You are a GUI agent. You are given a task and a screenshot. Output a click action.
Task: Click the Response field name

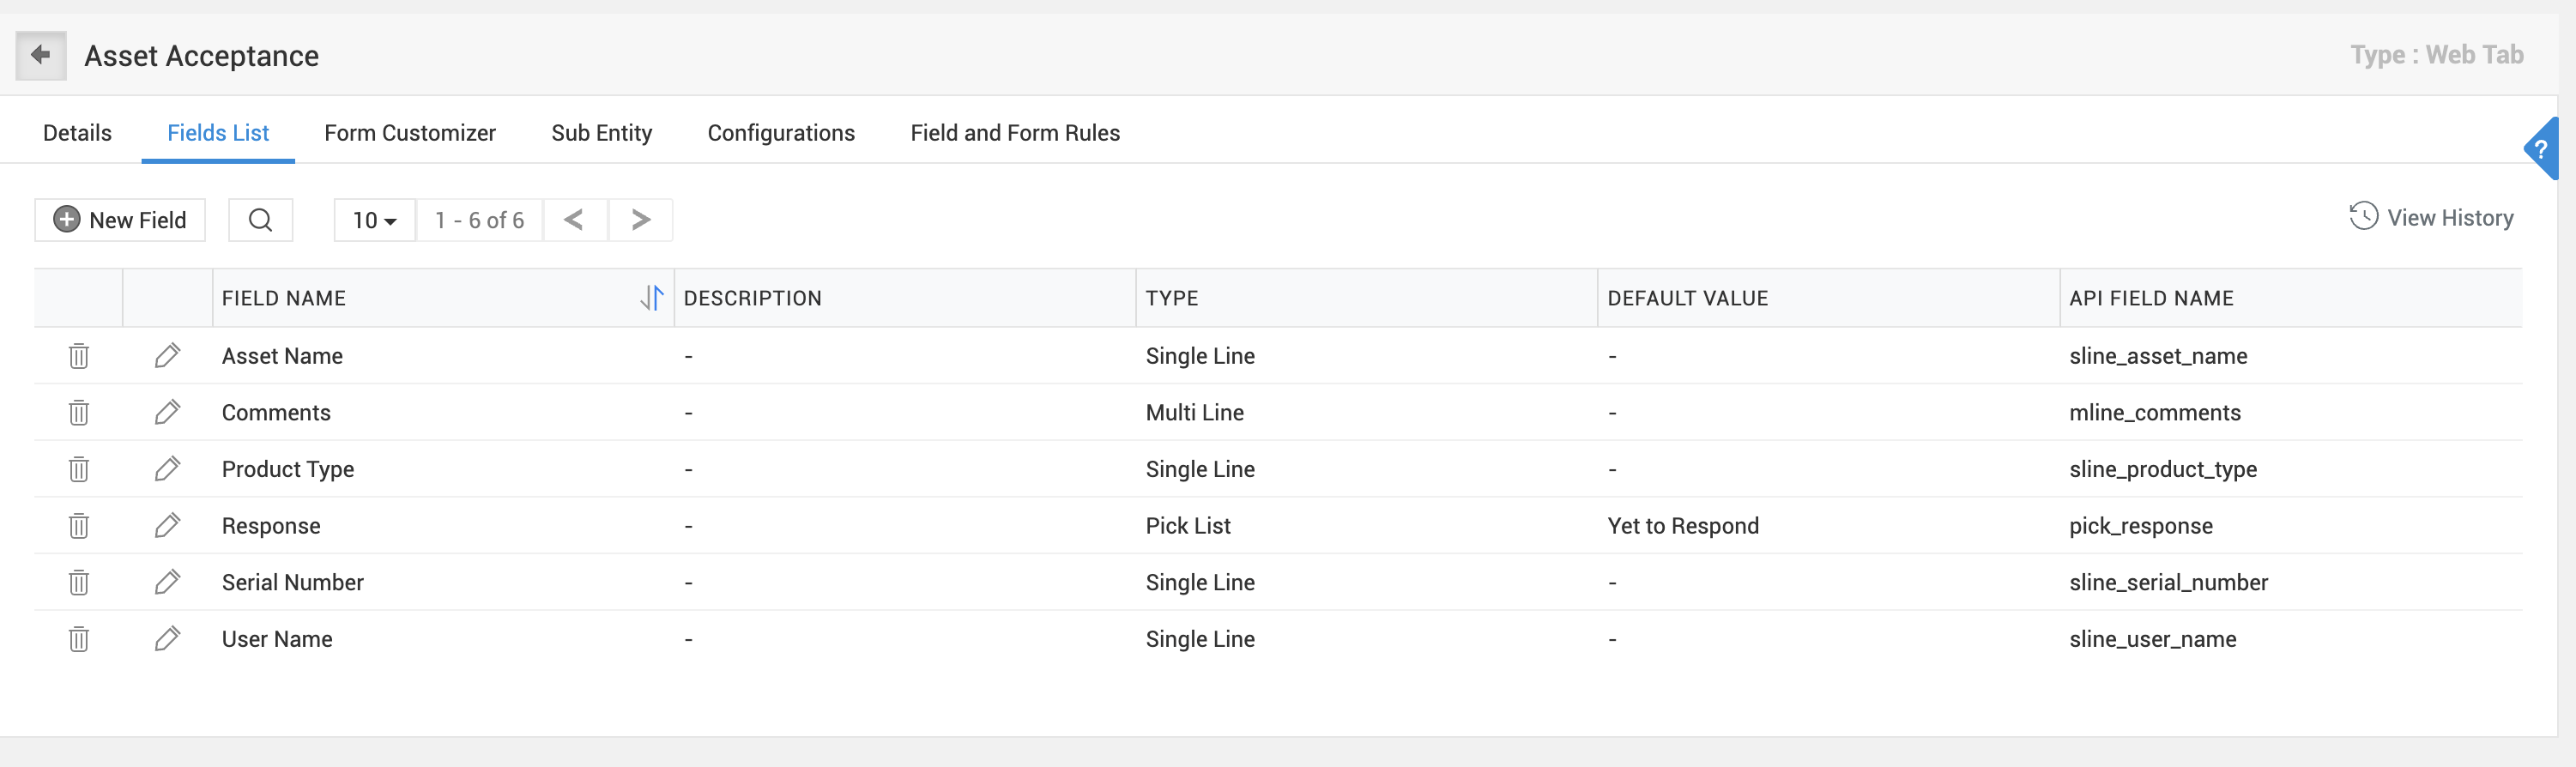[x=271, y=526]
